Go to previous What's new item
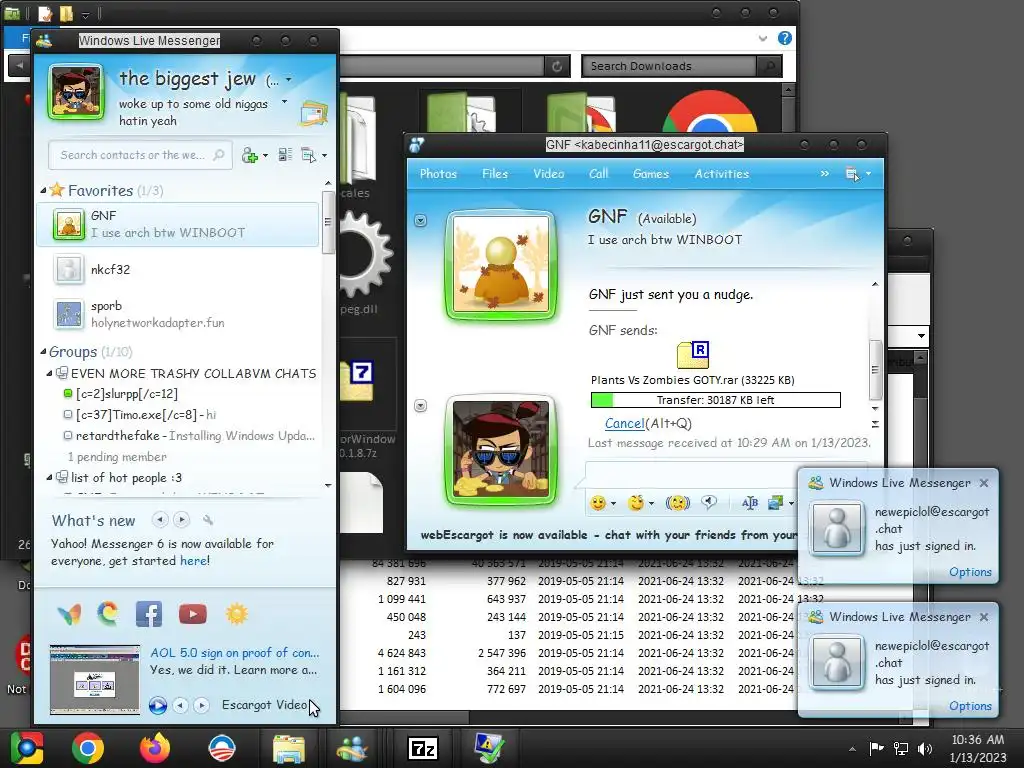The width and height of the screenshot is (1024, 768). point(160,520)
